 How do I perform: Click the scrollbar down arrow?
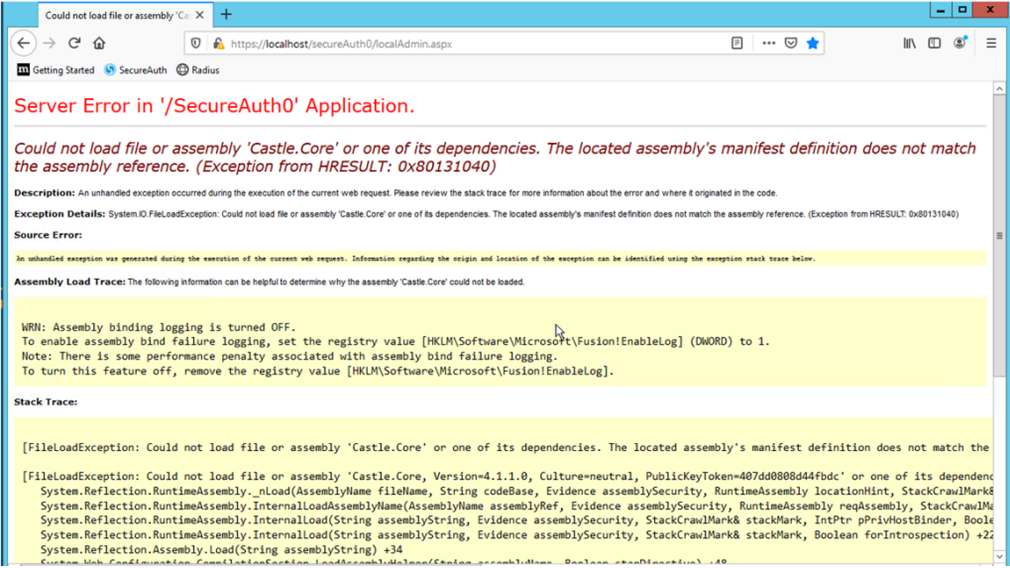(999, 556)
